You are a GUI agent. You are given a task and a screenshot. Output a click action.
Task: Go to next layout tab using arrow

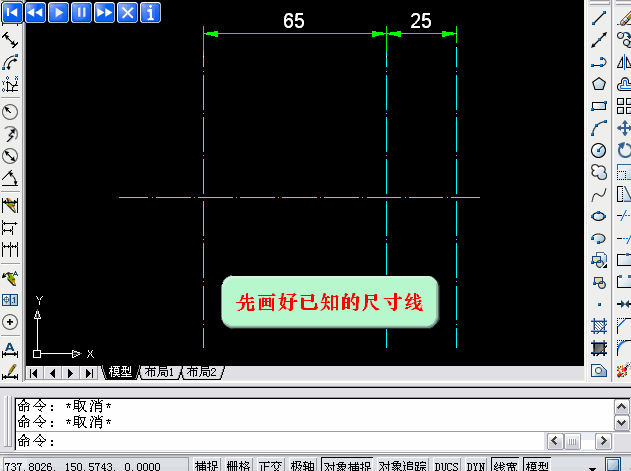click(70, 373)
